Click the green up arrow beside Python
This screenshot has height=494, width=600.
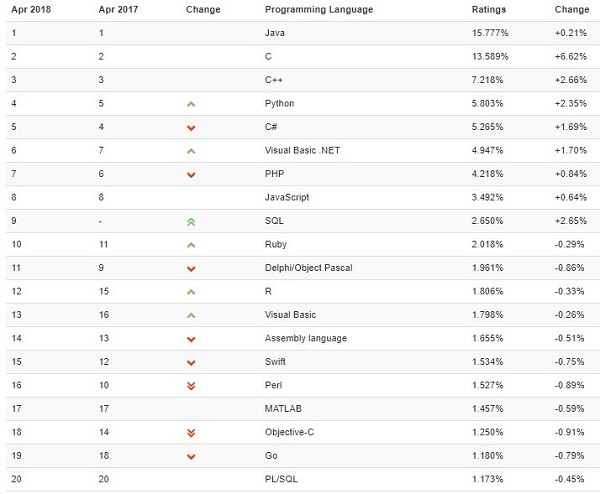pos(191,104)
